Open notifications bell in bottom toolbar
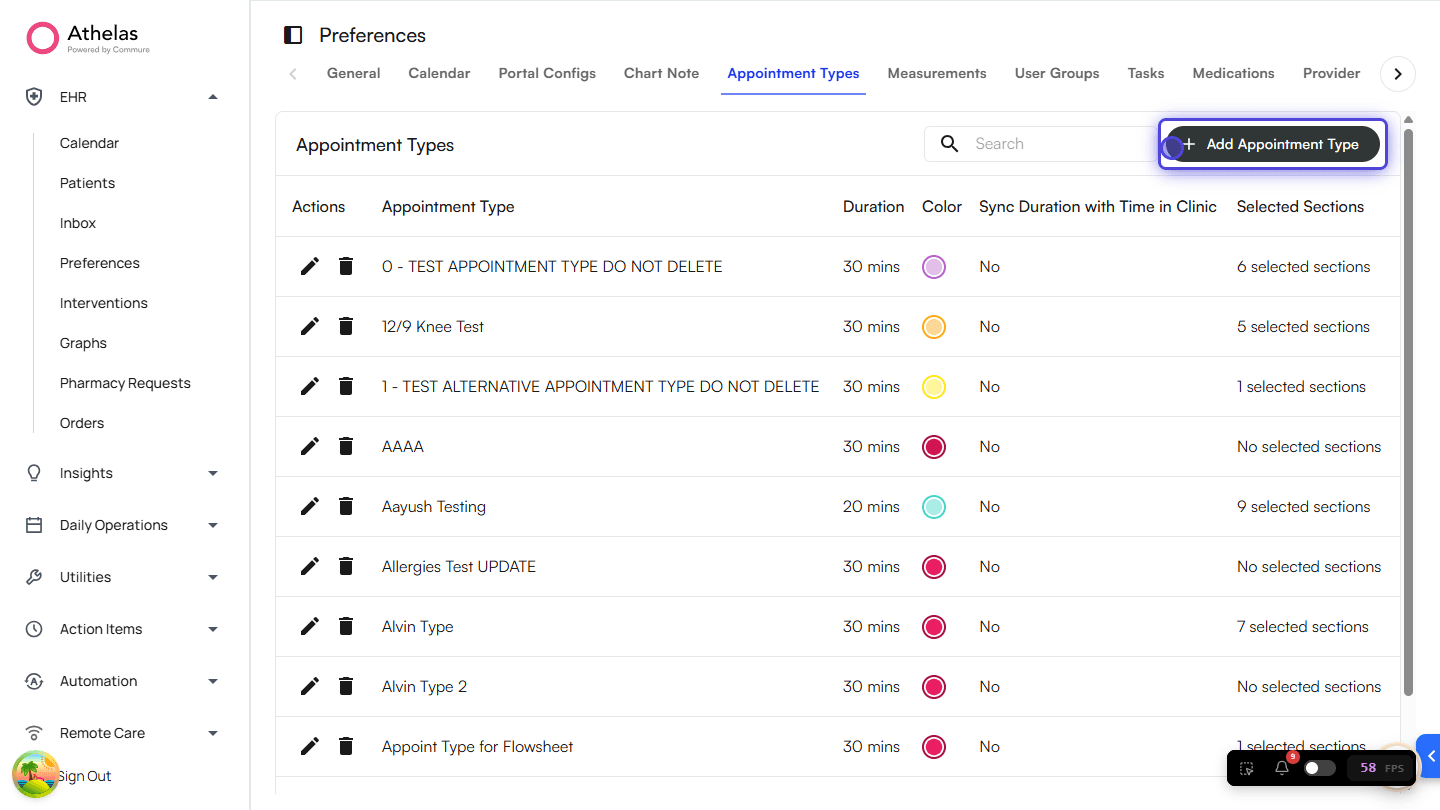Image resolution: width=1440 pixels, height=810 pixels. [1282, 768]
